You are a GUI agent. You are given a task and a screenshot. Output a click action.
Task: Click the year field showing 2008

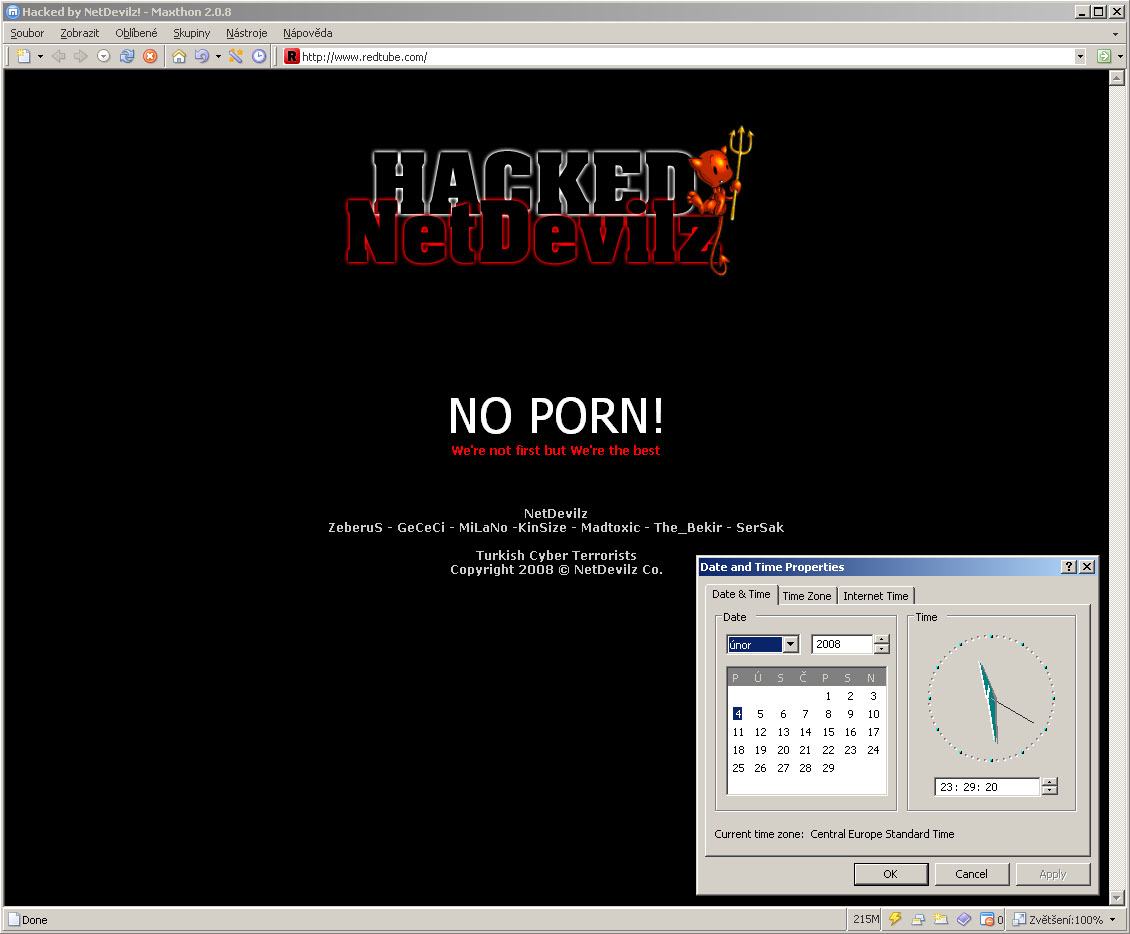tap(842, 644)
